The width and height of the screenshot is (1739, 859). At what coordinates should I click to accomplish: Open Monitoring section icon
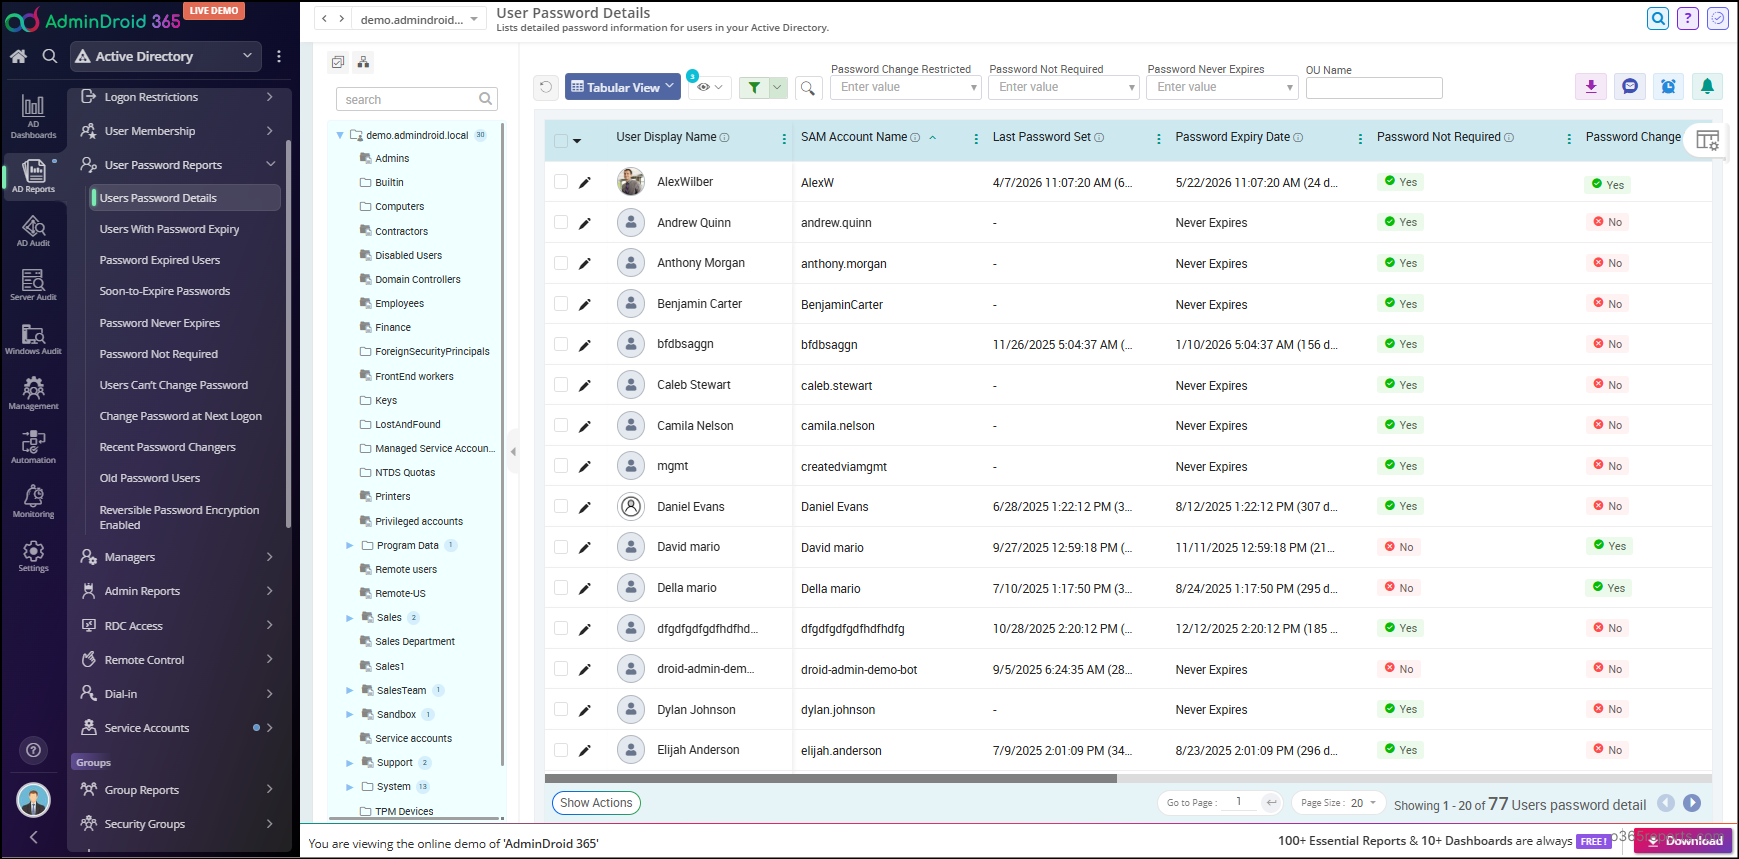click(33, 501)
